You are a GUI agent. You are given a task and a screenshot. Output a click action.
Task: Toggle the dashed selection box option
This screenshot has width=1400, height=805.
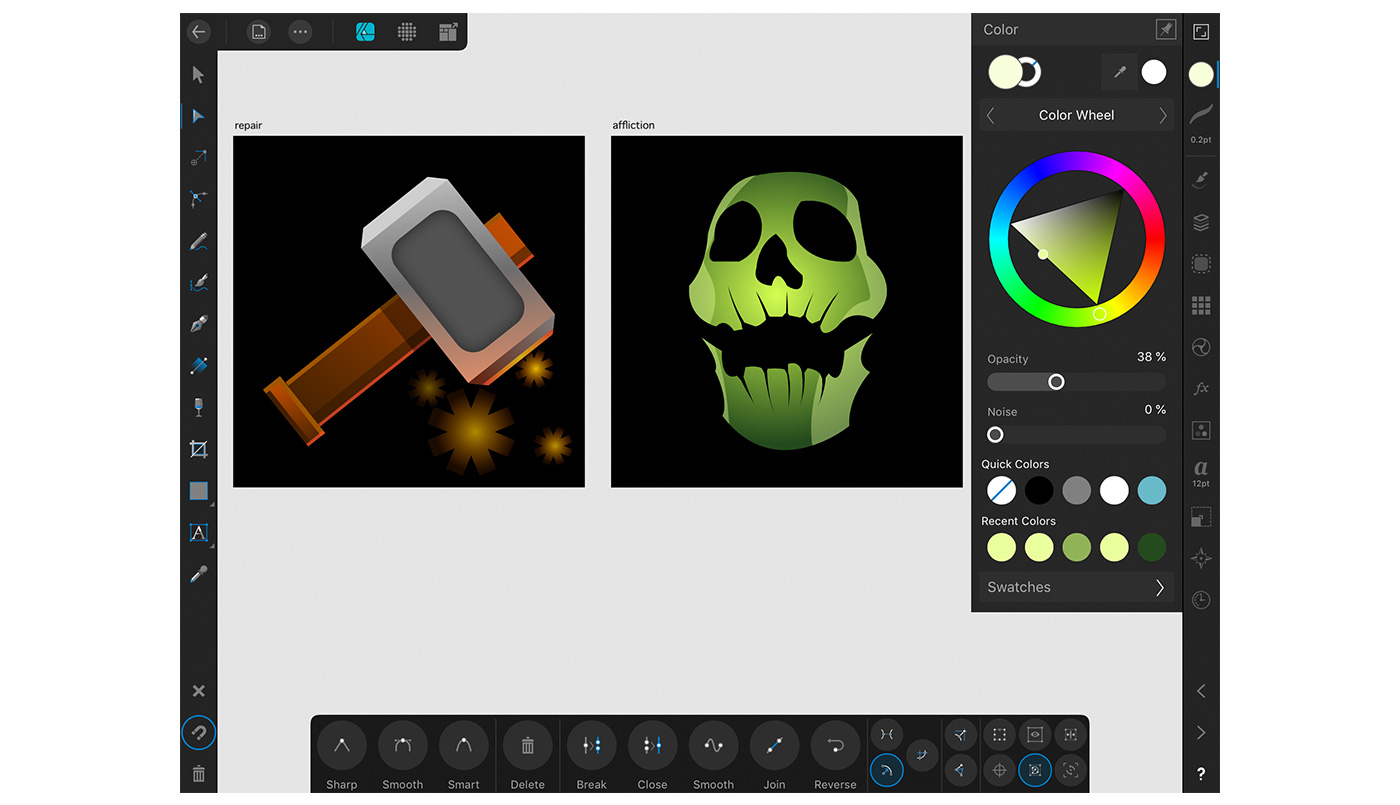(x=999, y=734)
